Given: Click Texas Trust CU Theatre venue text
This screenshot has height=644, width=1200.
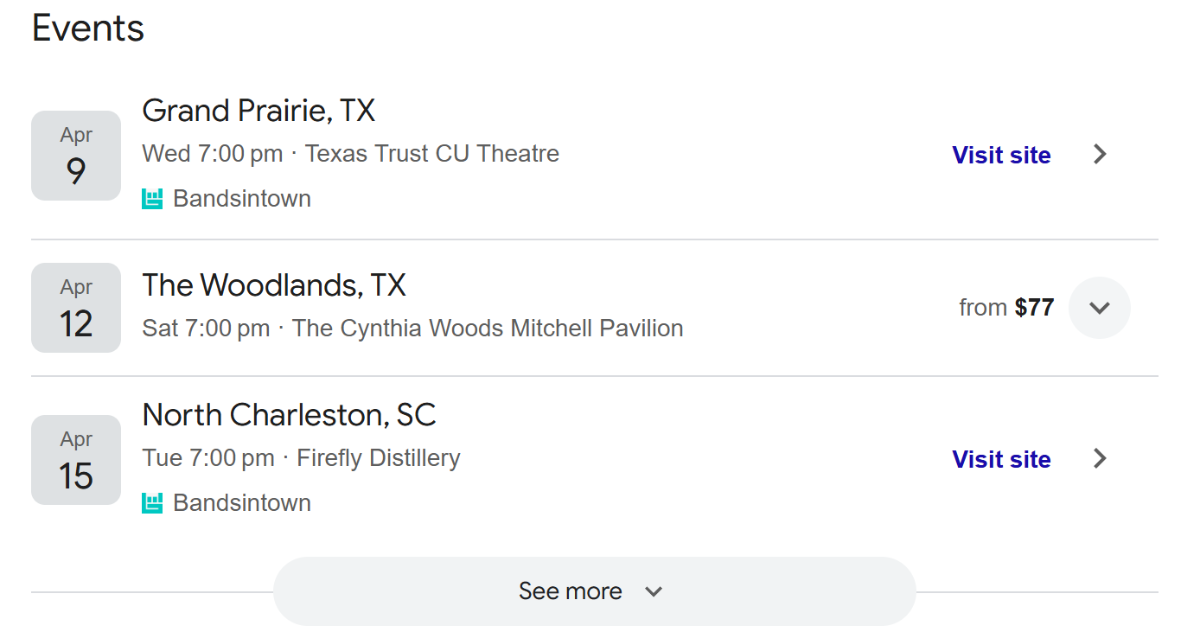Looking at the screenshot, I should click(x=432, y=154).
